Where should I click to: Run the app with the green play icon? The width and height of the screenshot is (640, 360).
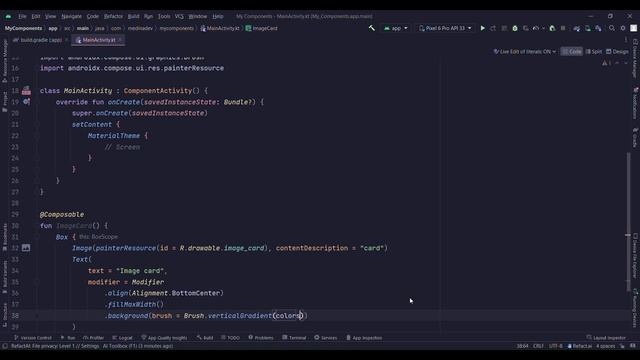[x=482, y=28]
